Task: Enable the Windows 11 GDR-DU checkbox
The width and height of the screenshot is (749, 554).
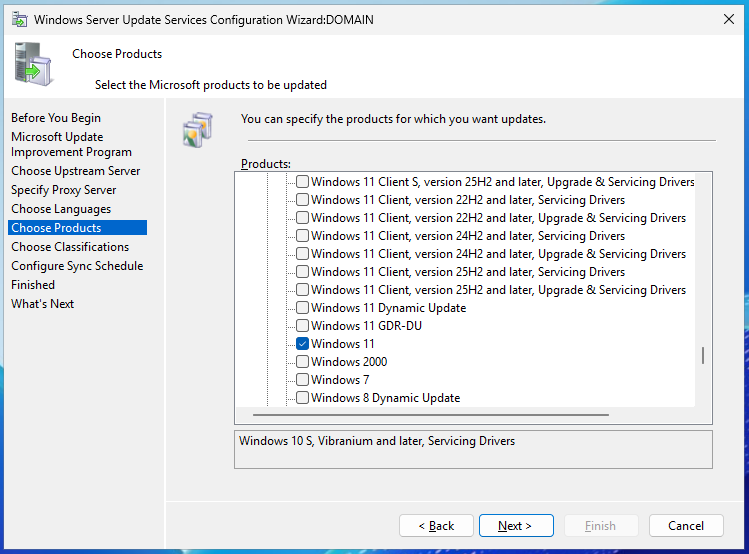Action: coord(302,326)
